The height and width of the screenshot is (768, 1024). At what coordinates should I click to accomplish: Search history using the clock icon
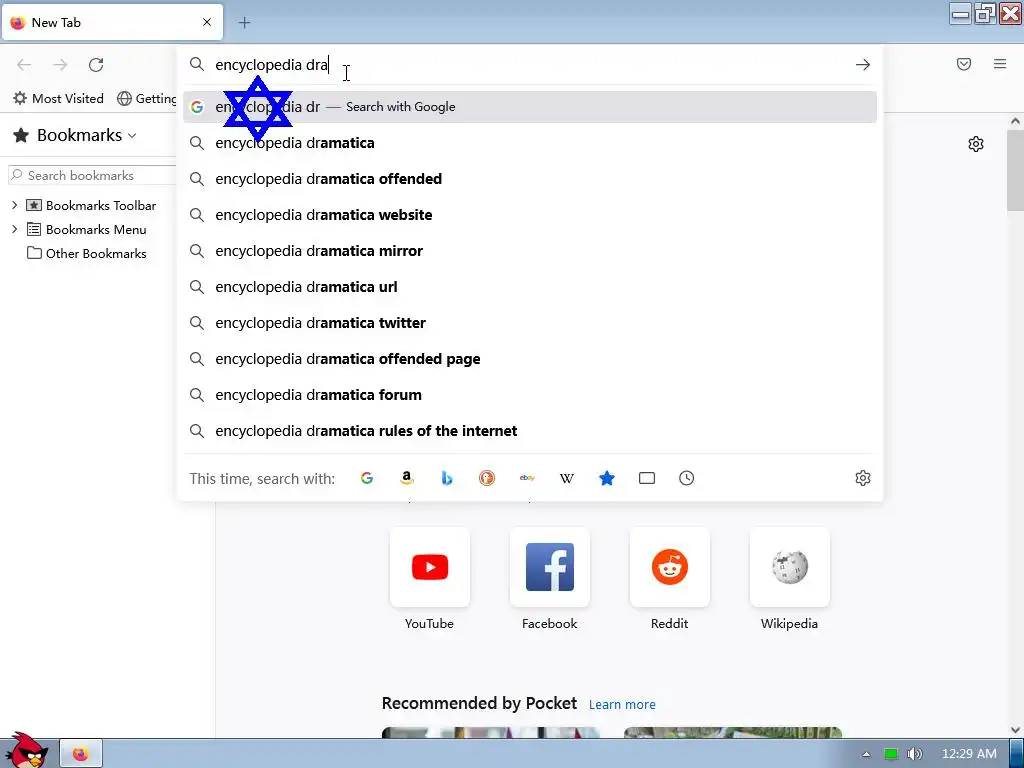click(686, 478)
